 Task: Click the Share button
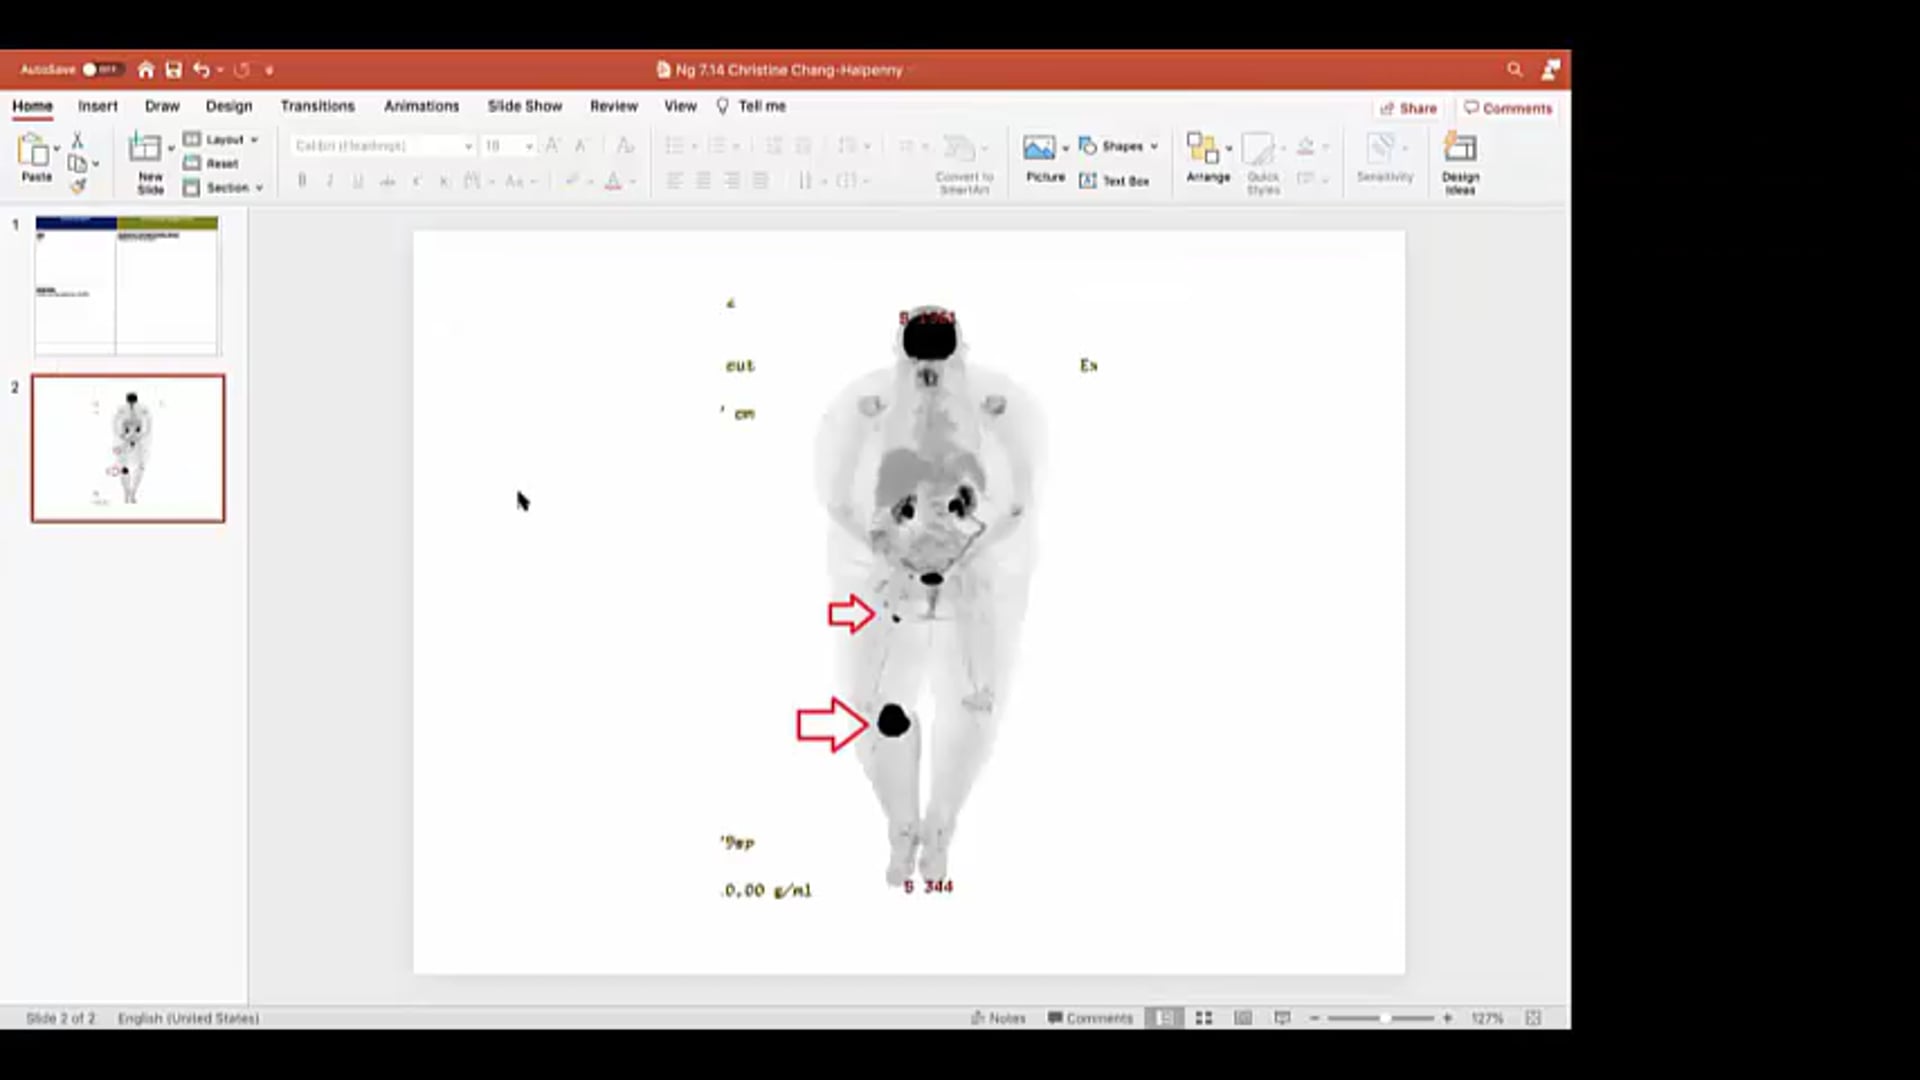tap(1409, 108)
